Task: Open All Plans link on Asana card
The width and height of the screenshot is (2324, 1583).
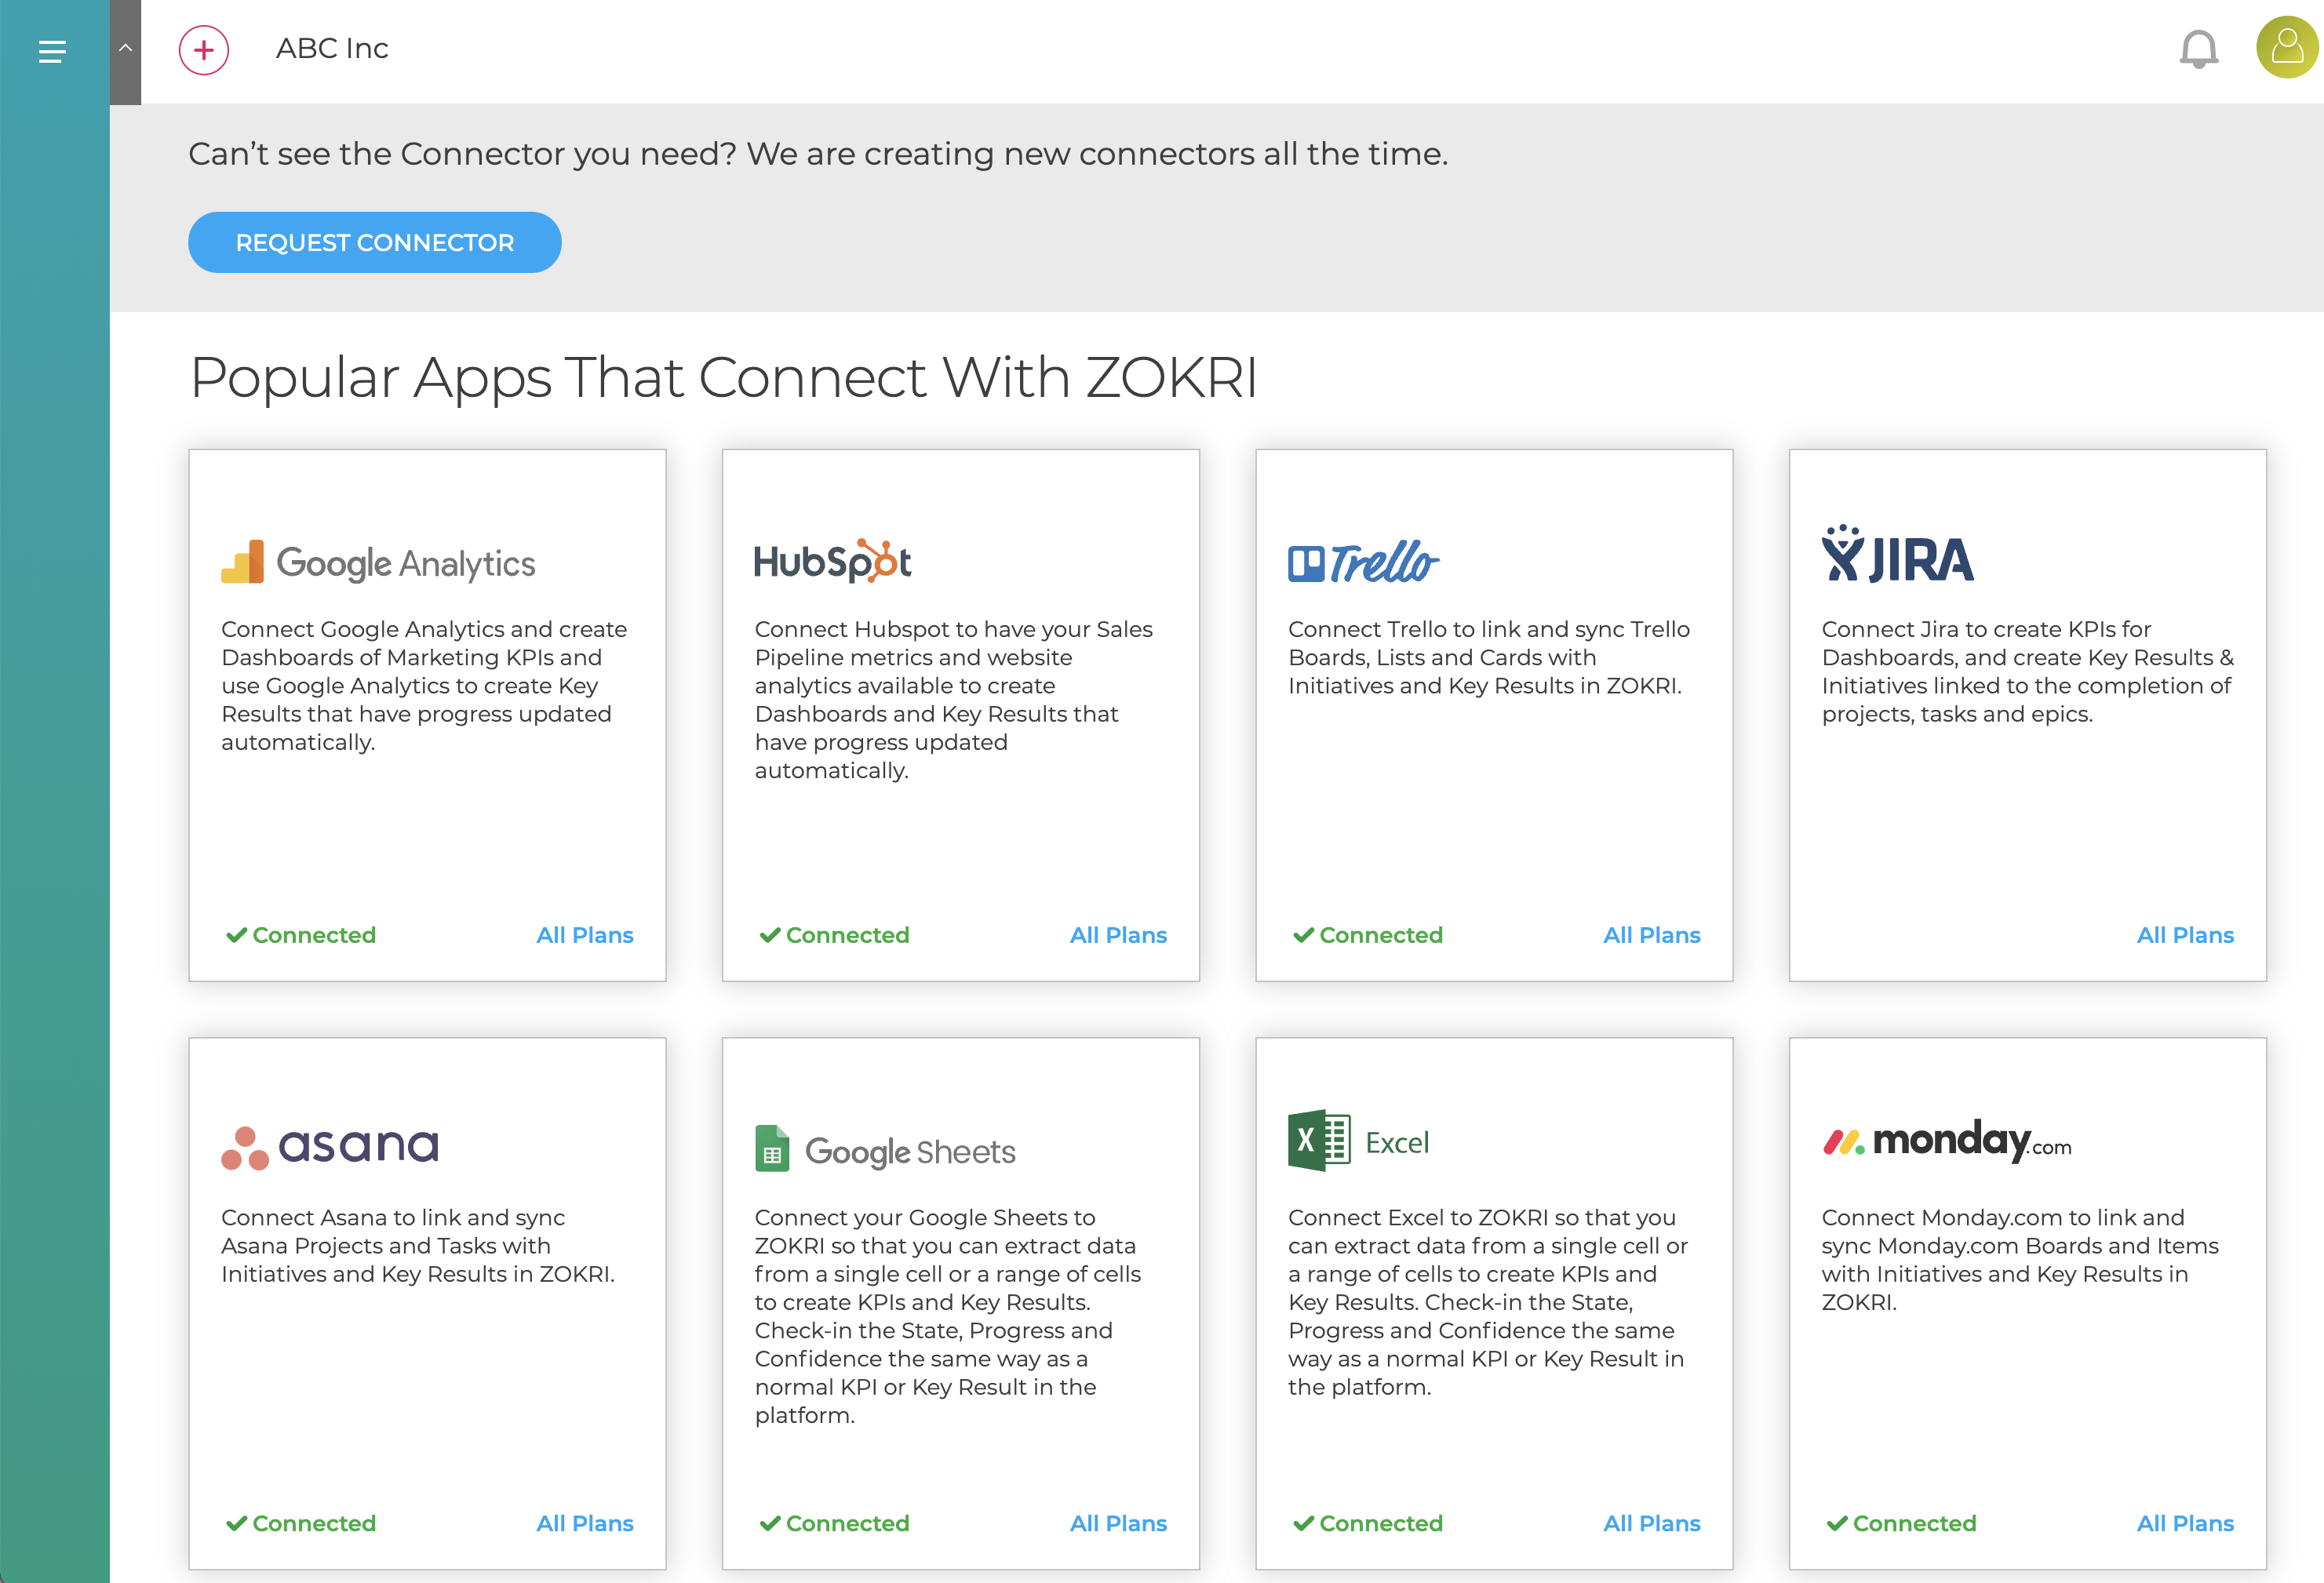Action: coord(585,1523)
